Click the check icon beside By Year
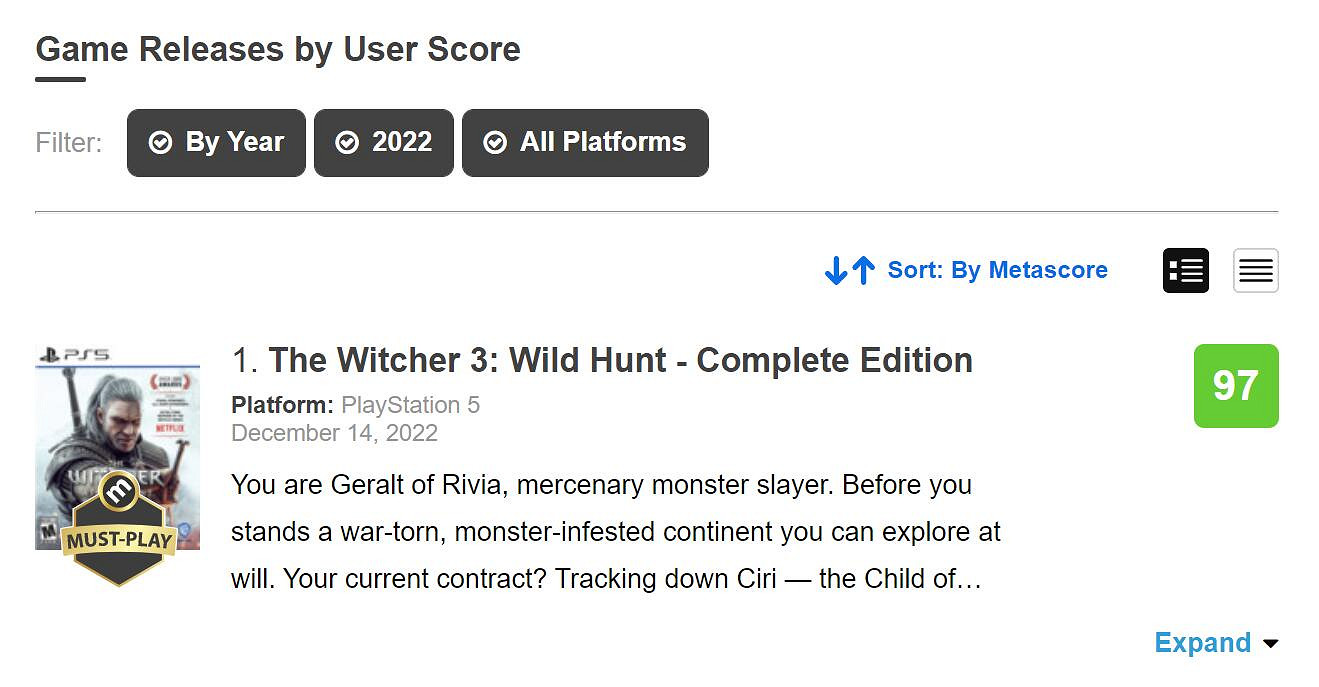Screen dimensions: 1319x687 [160, 143]
